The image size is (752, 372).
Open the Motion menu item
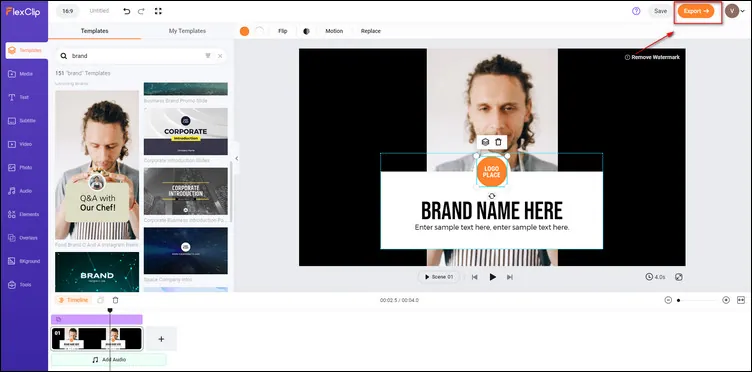click(334, 31)
